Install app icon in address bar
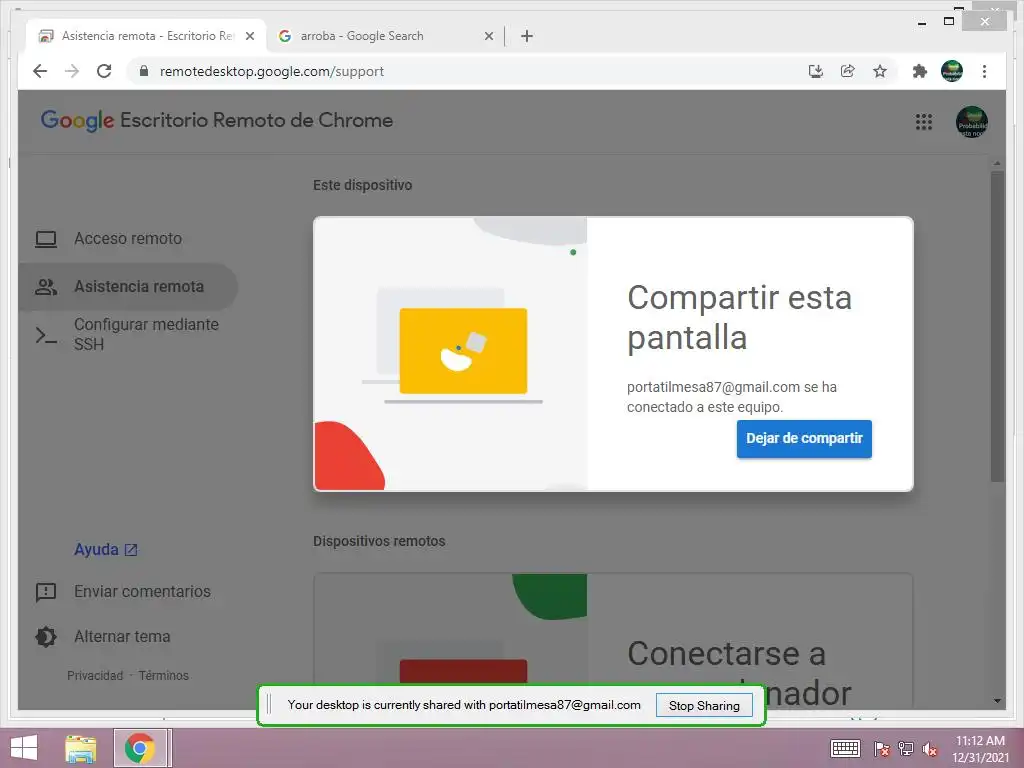1024x768 pixels. click(815, 71)
